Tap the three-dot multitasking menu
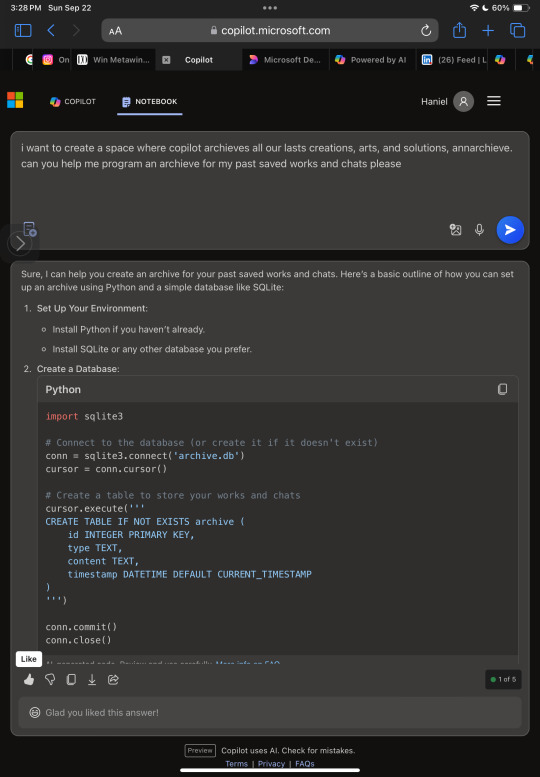The width and height of the screenshot is (540, 777). click(270, 8)
